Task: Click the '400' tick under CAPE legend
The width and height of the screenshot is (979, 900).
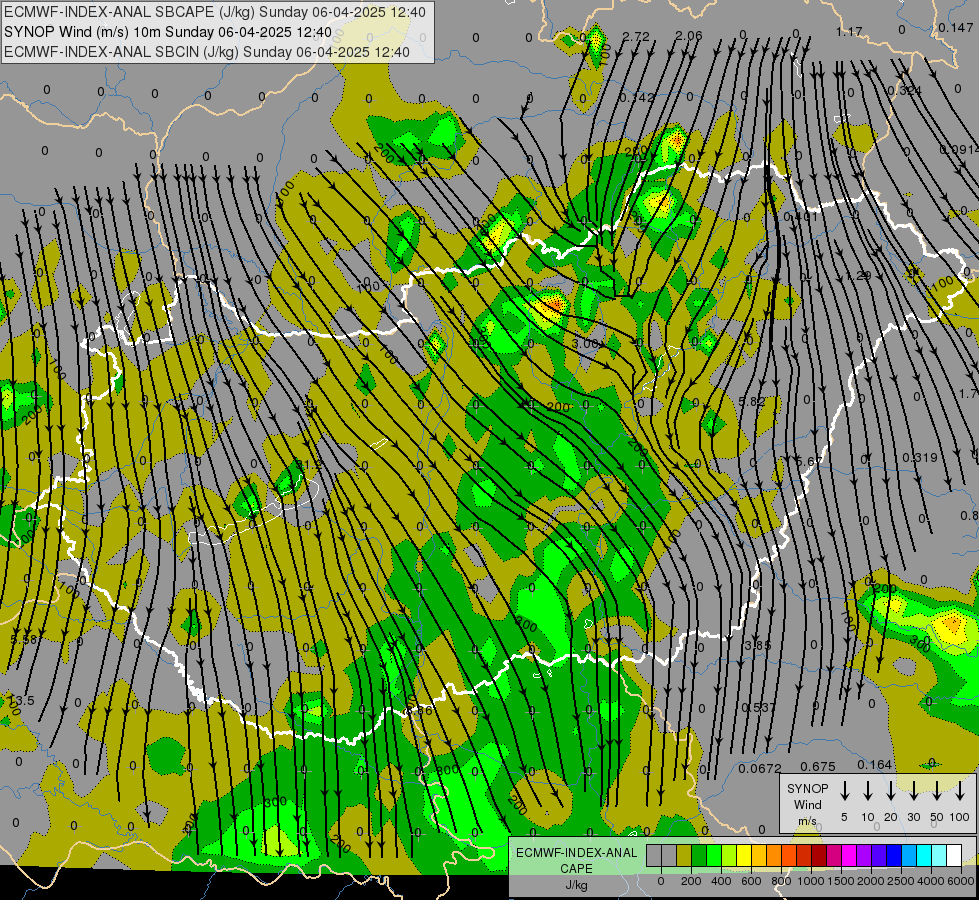Action: (x=721, y=881)
